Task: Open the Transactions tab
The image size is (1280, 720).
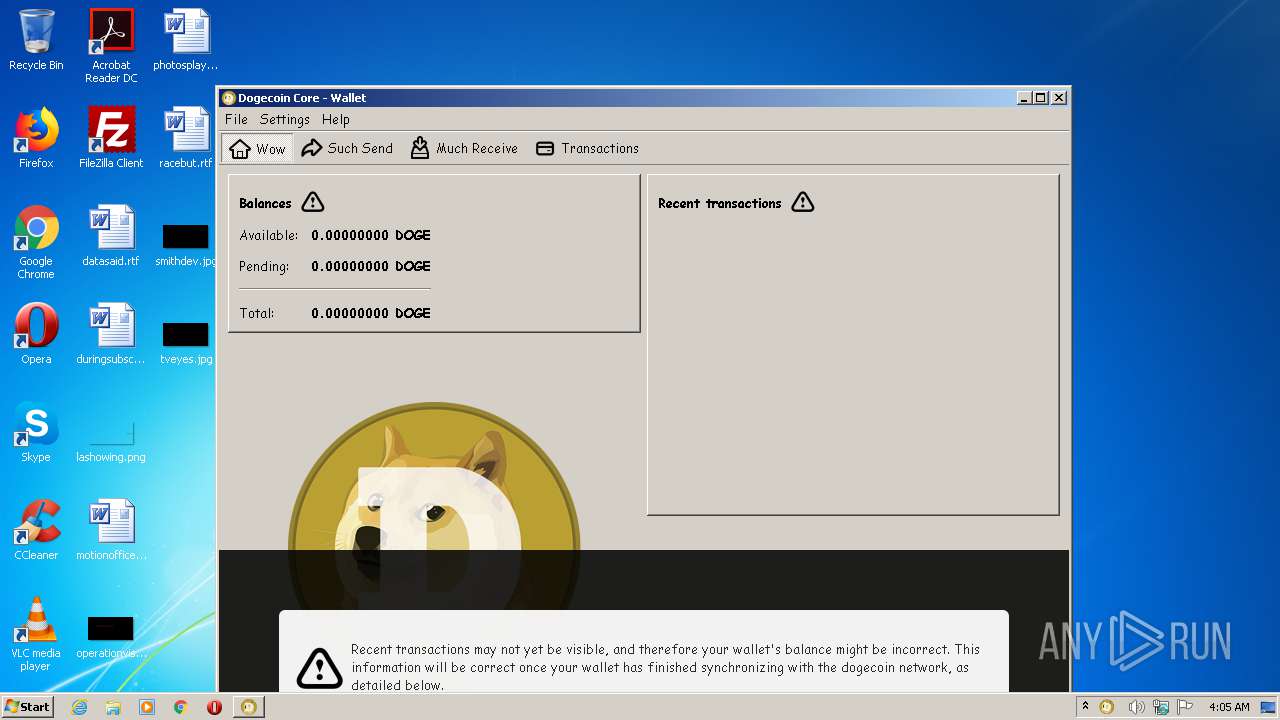Action: (x=587, y=148)
